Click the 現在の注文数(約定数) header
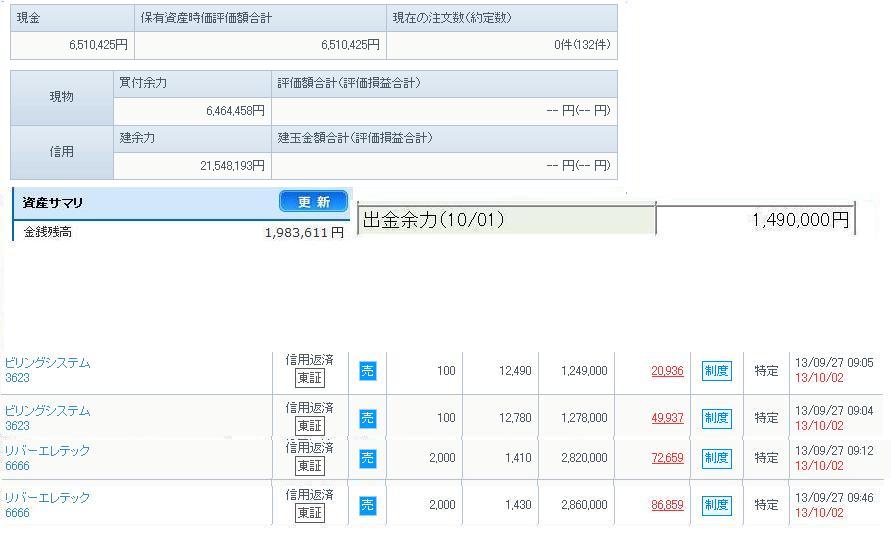The width and height of the screenshot is (891, 538). point(452,18)
